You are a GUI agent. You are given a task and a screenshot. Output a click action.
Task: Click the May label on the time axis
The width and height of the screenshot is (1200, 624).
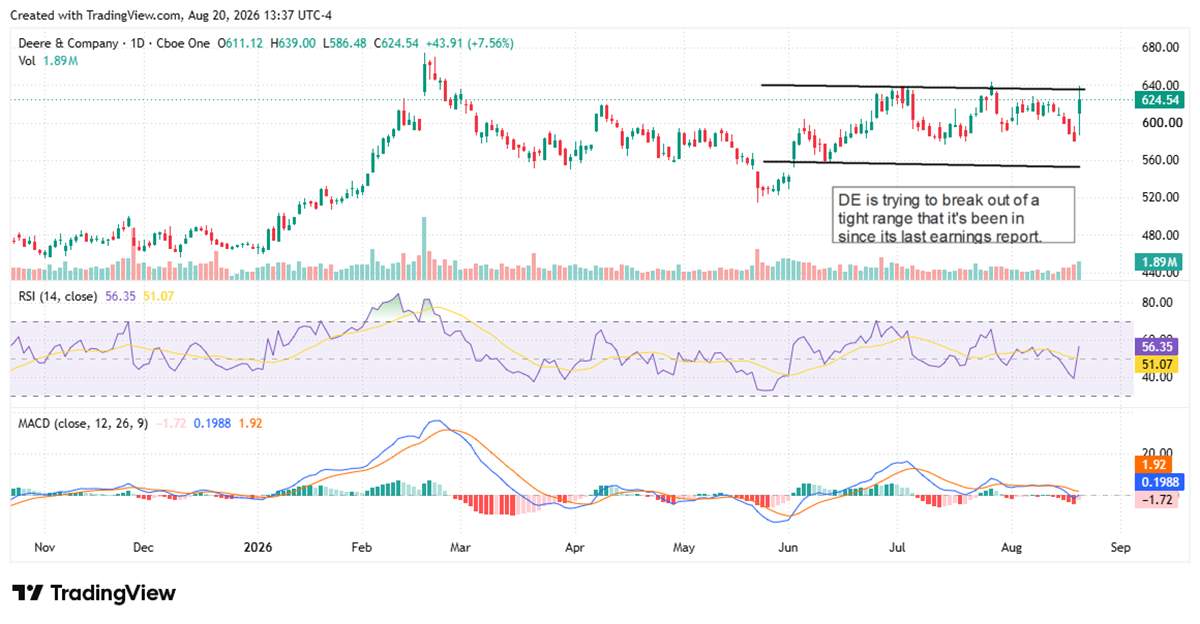(x=683, y=548)
